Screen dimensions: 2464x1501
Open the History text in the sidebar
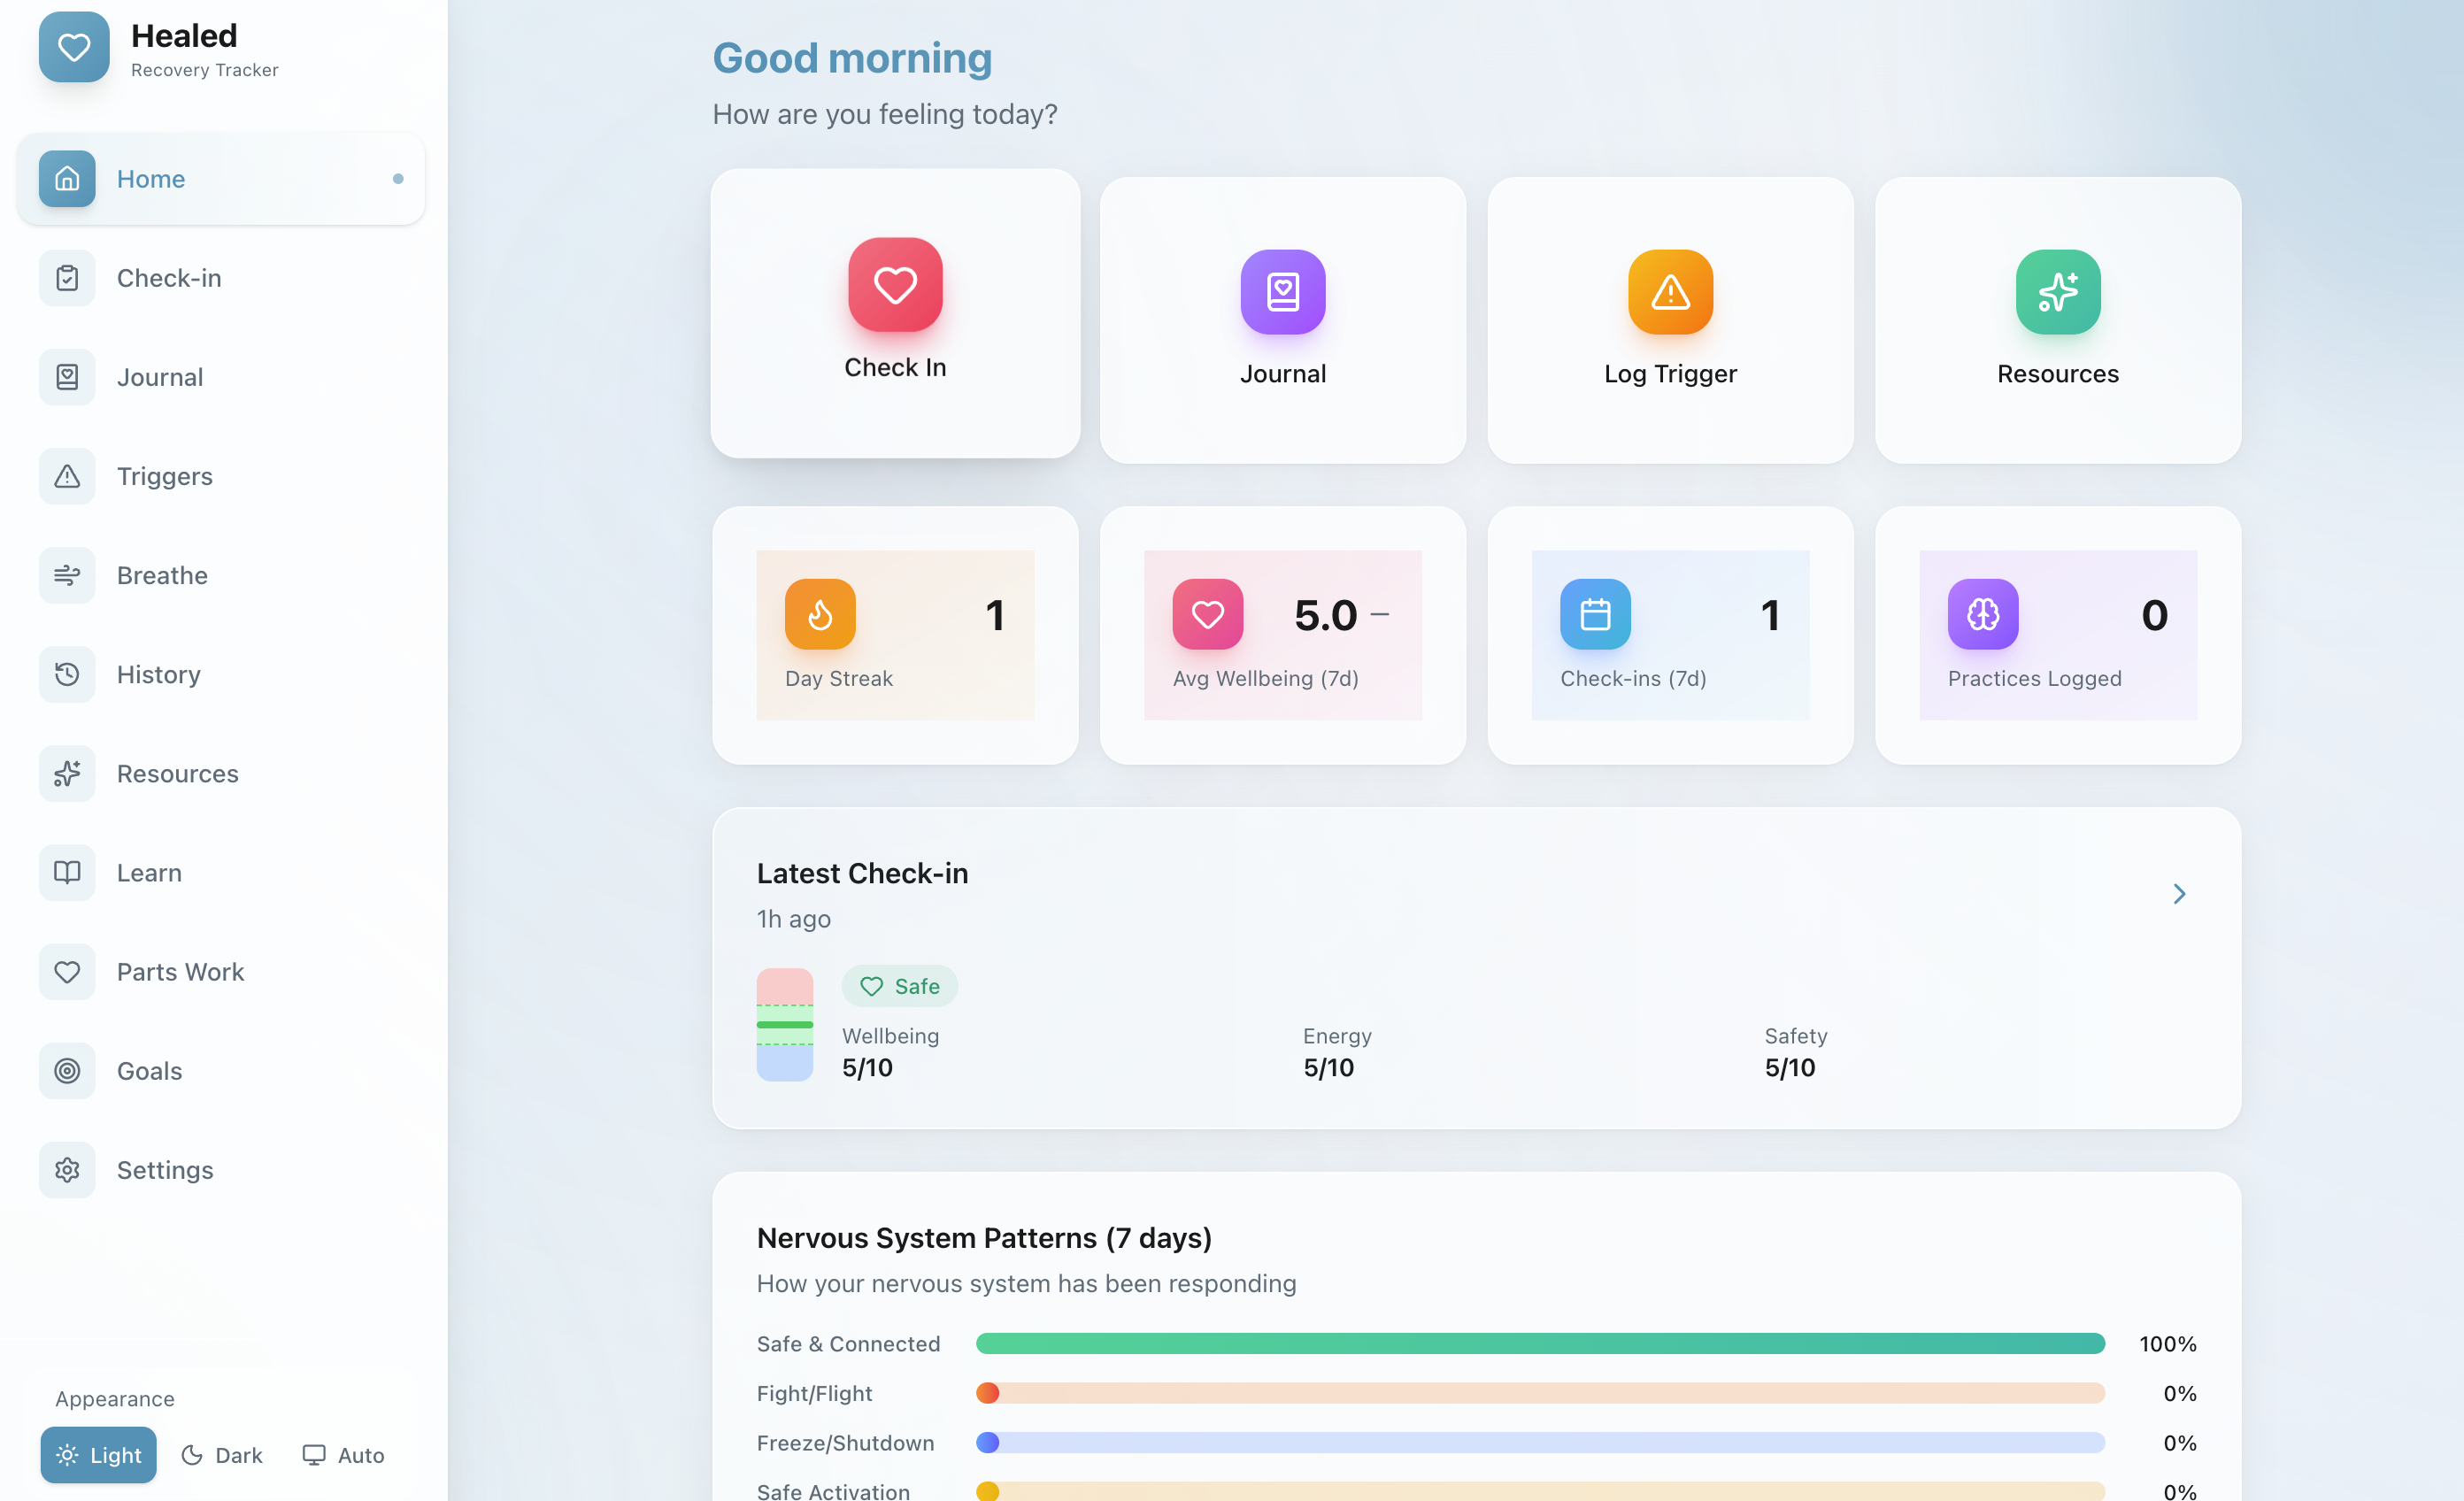pos(159,674)
